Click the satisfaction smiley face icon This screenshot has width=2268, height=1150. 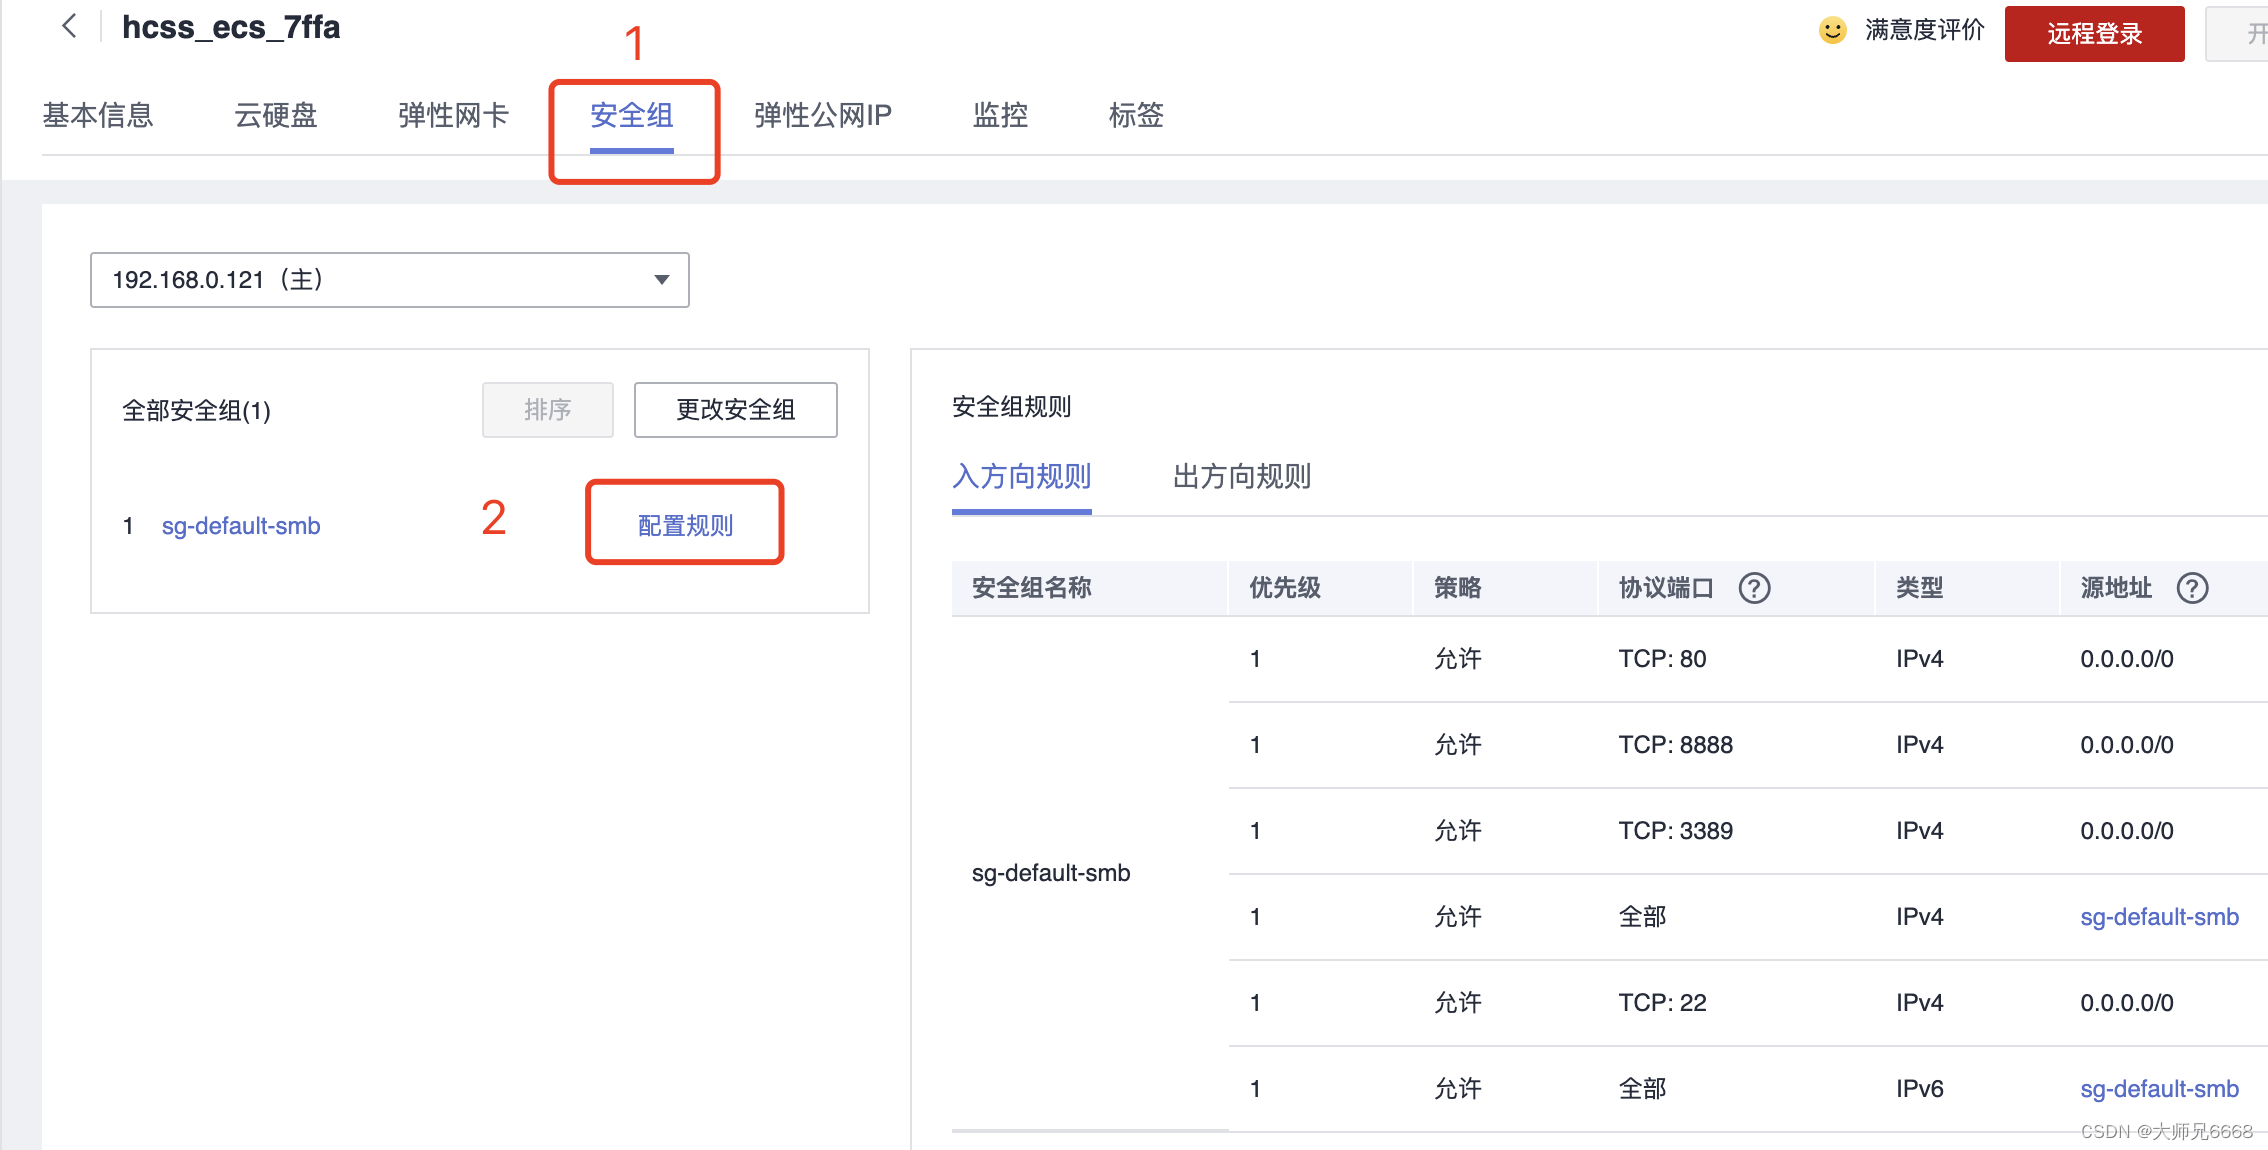1832,30
